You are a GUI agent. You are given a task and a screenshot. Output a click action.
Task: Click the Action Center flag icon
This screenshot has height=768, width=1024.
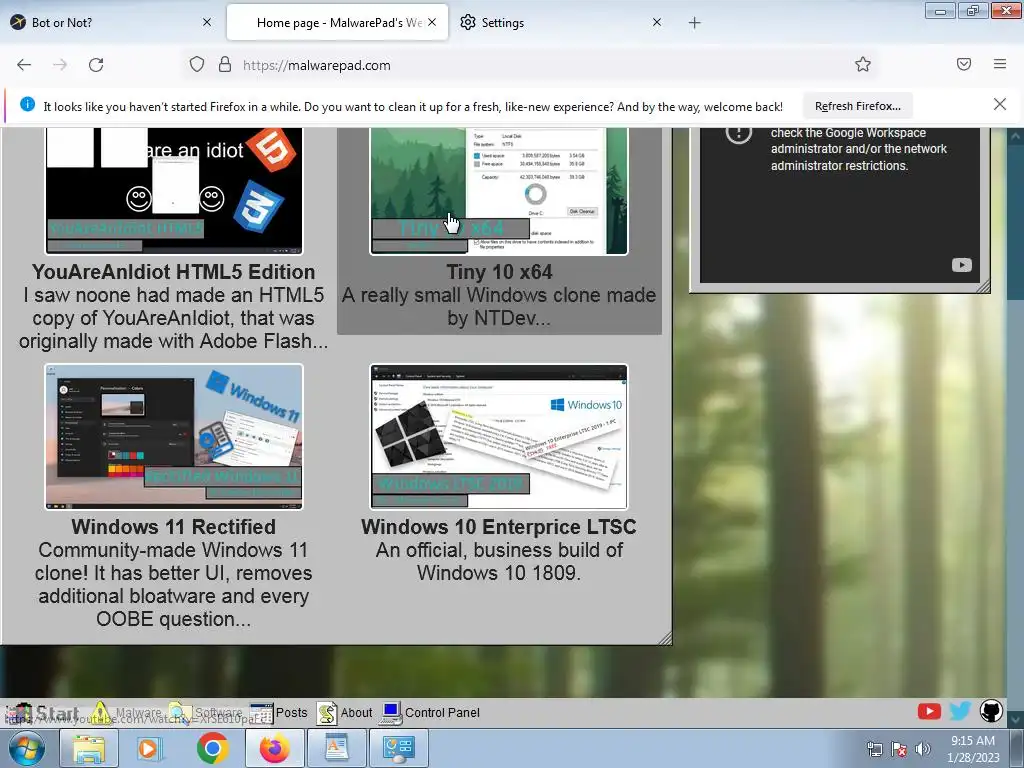899,749
